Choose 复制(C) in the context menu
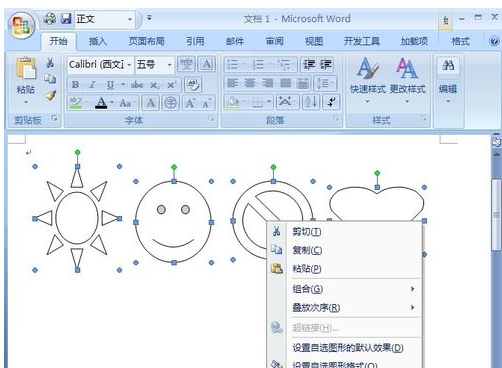Screen dimensions: 502x368 [345, 250]
